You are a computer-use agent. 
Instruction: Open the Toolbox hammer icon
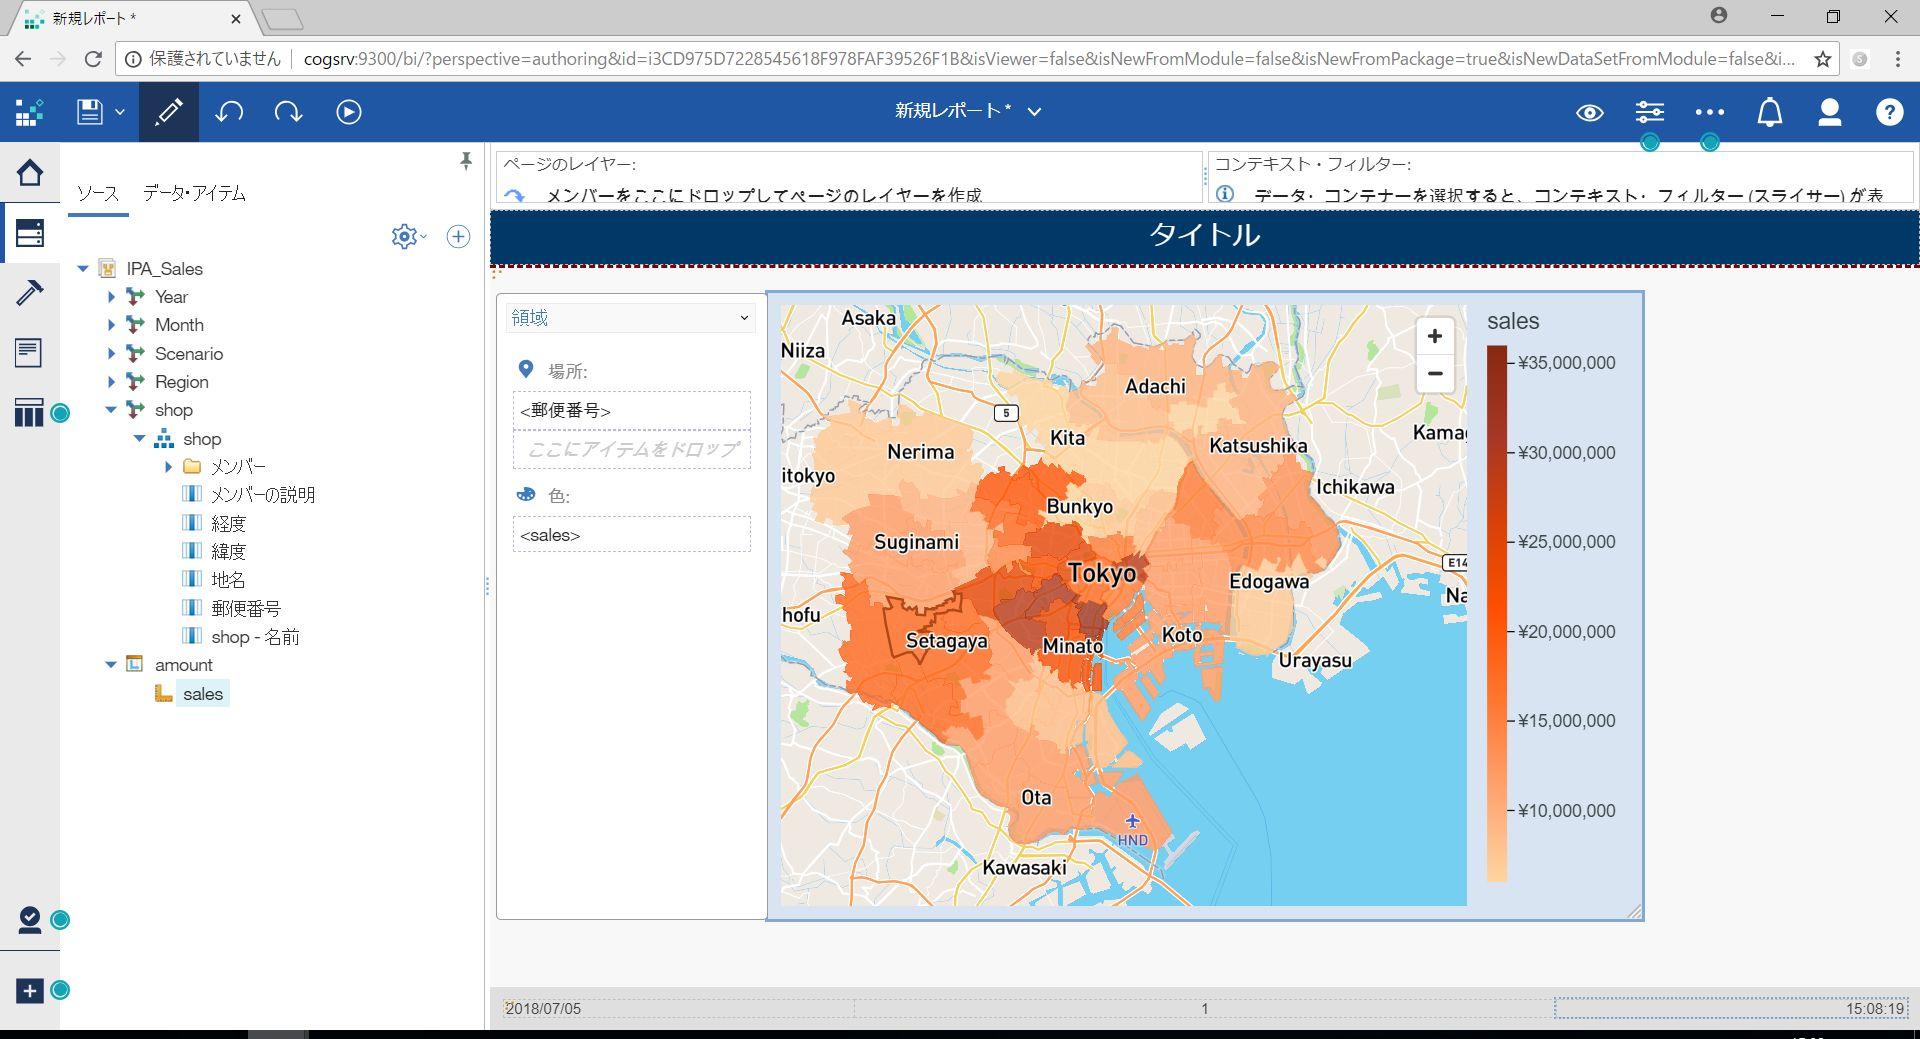tap(30, 293)
